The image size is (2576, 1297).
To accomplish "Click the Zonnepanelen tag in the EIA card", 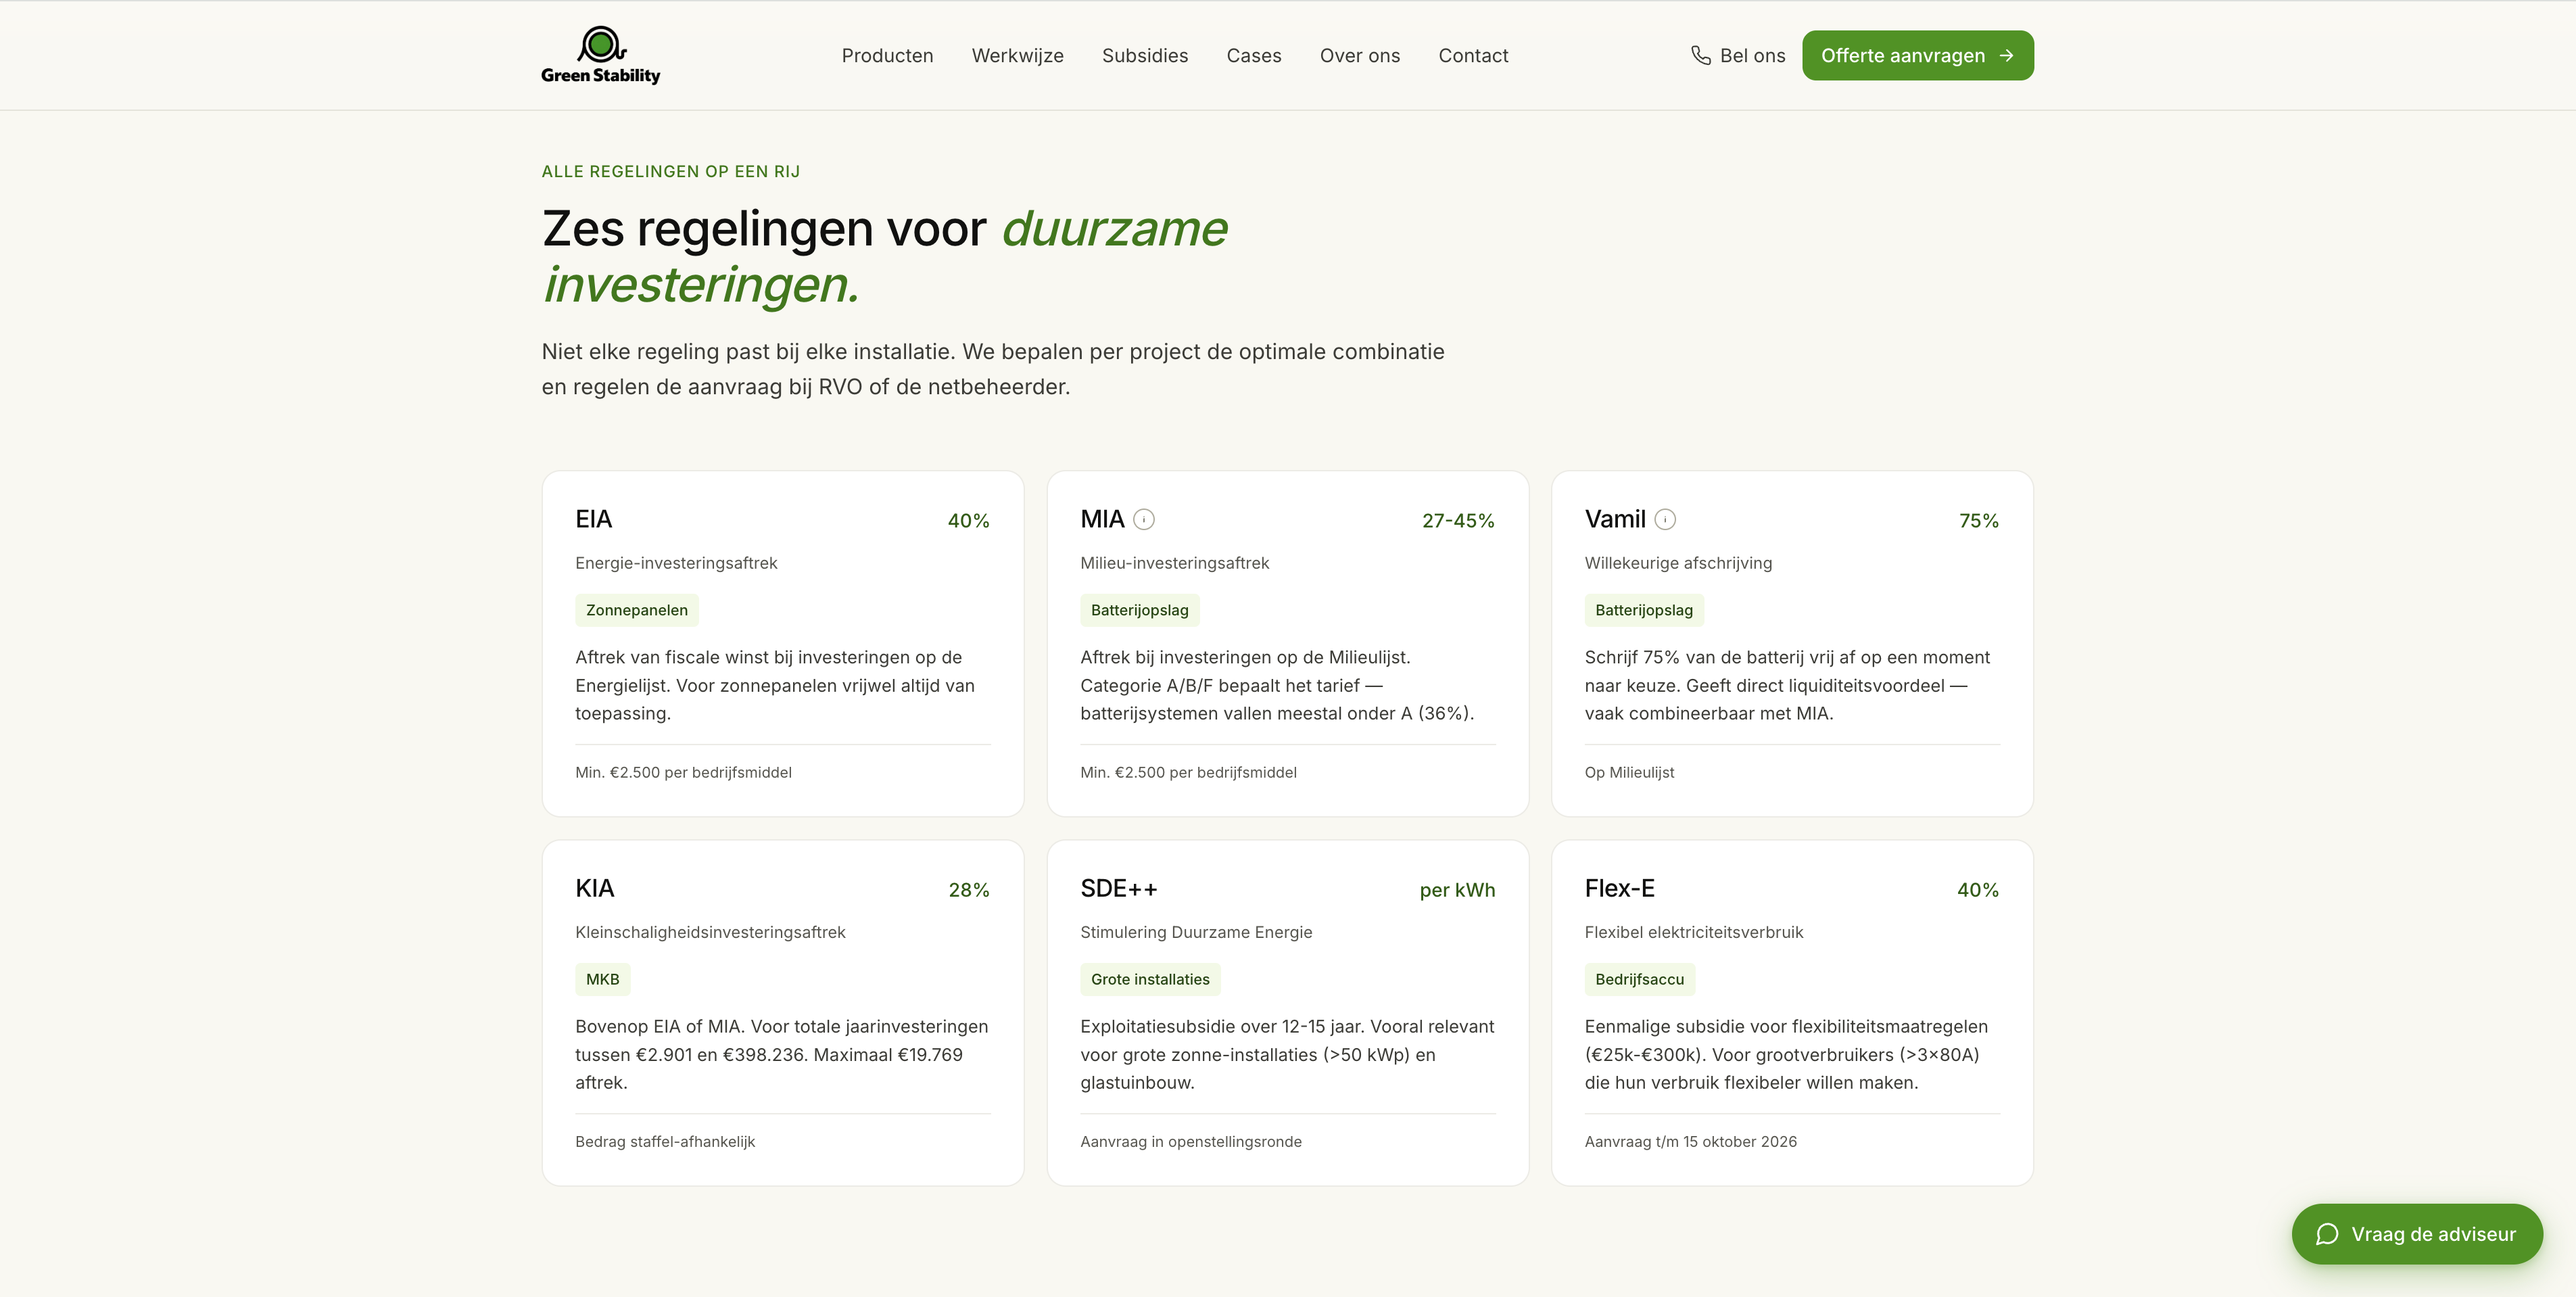I will click(x=636, y=610).
